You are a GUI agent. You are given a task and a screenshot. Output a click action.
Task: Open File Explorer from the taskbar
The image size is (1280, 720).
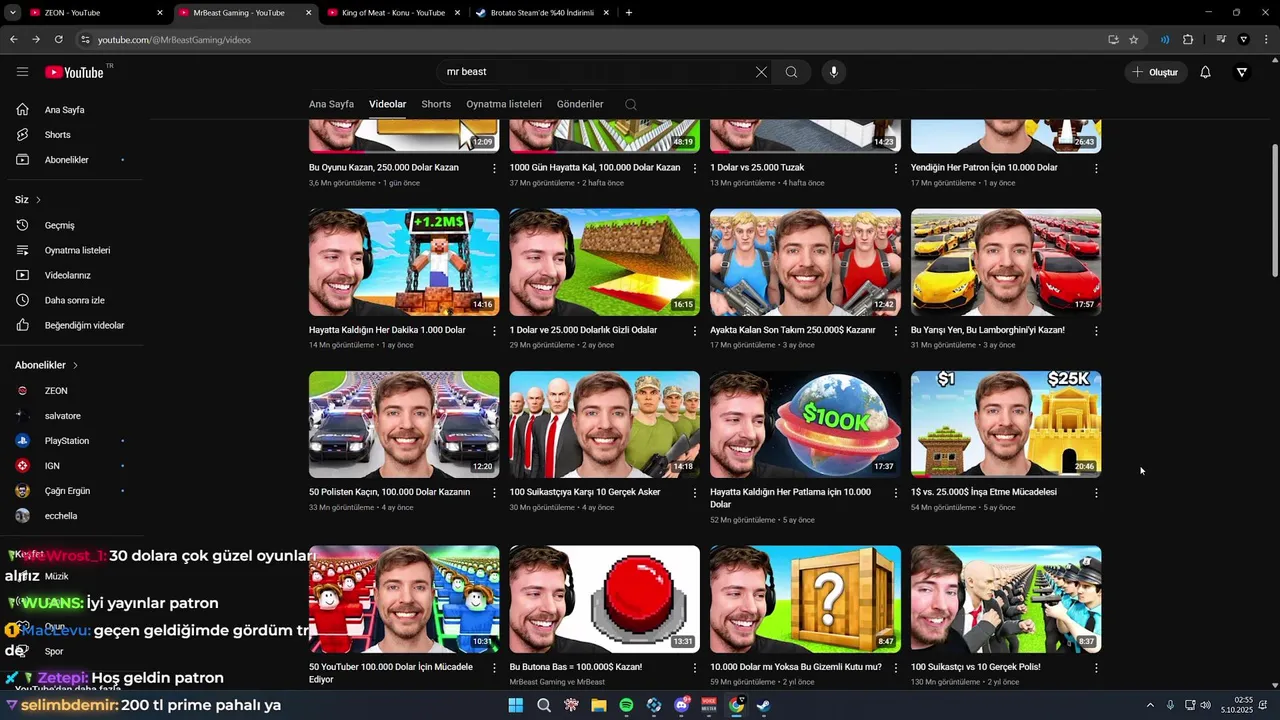tap(599, 705)
